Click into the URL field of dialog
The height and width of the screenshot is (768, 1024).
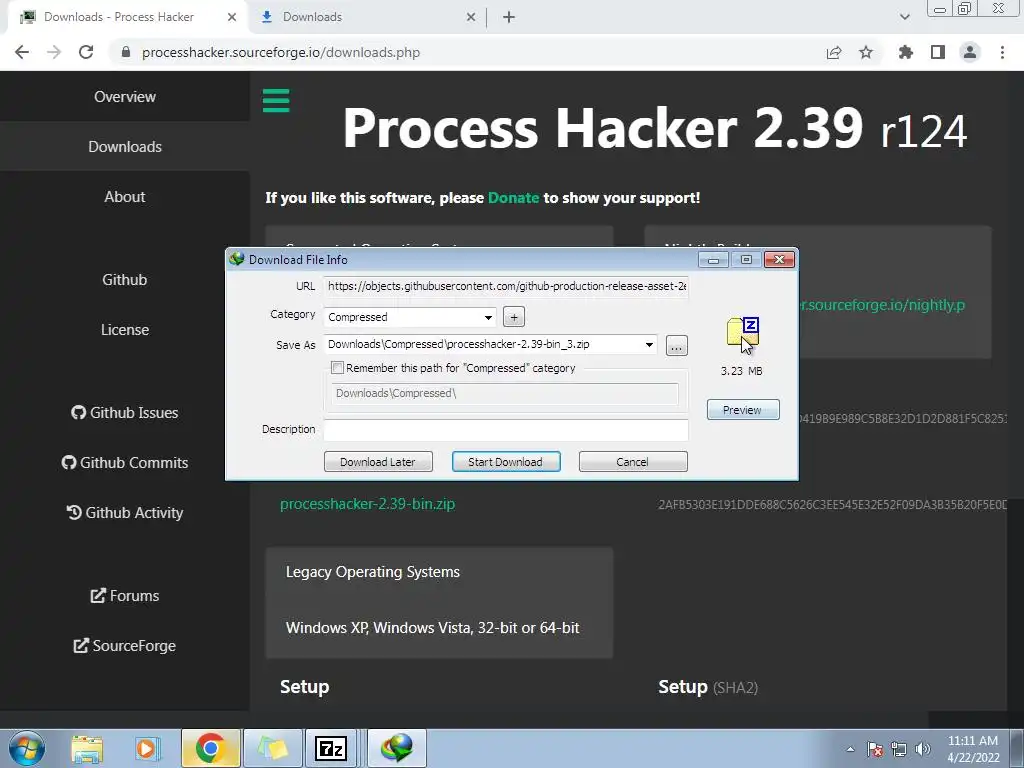[x=506, y=287]
